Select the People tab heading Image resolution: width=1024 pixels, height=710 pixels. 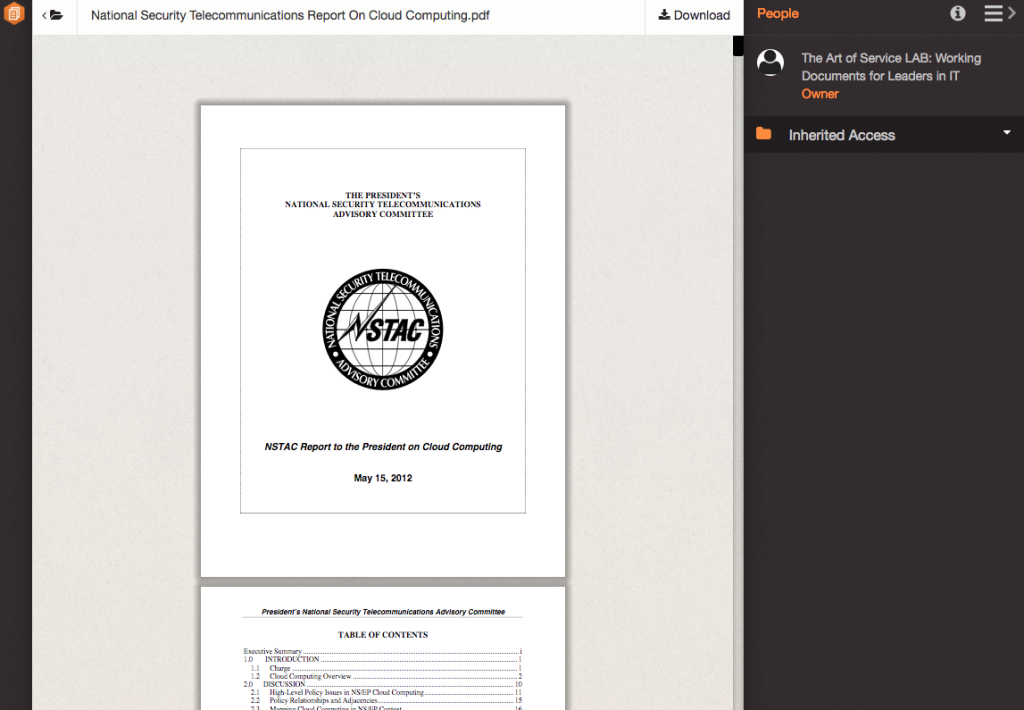(778, 13)
